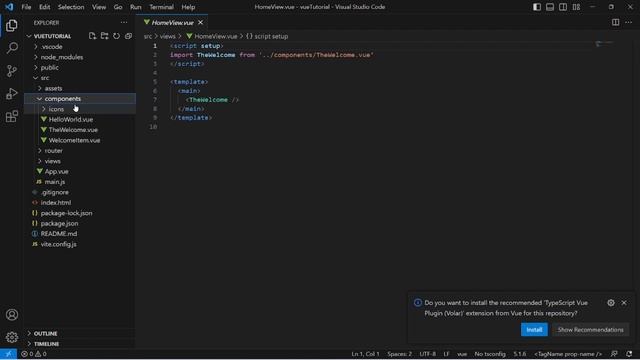Click 'Spaces: 2' indentation setting
The width and height of the screenshot is (640, 360).
coord(400,354)
